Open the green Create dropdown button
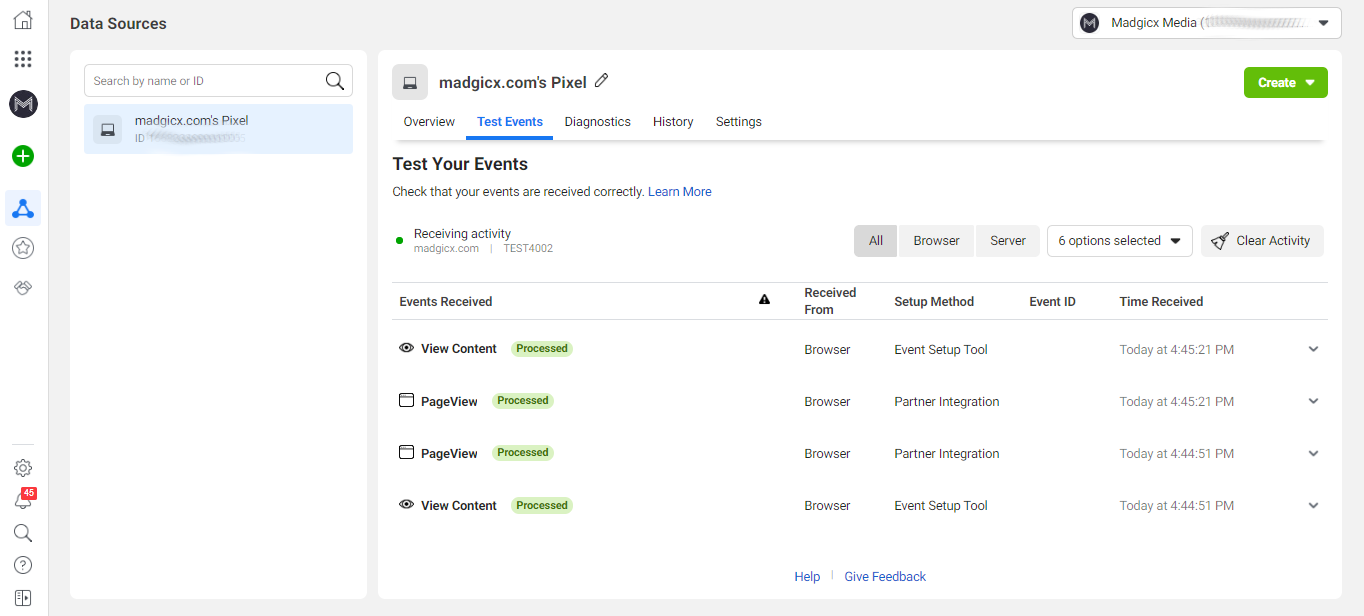 [x=1285, y=83]
